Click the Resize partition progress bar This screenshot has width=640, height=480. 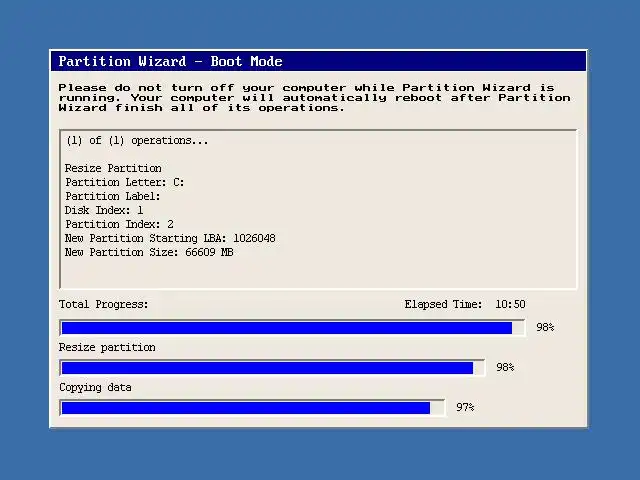tap(272, 368)
